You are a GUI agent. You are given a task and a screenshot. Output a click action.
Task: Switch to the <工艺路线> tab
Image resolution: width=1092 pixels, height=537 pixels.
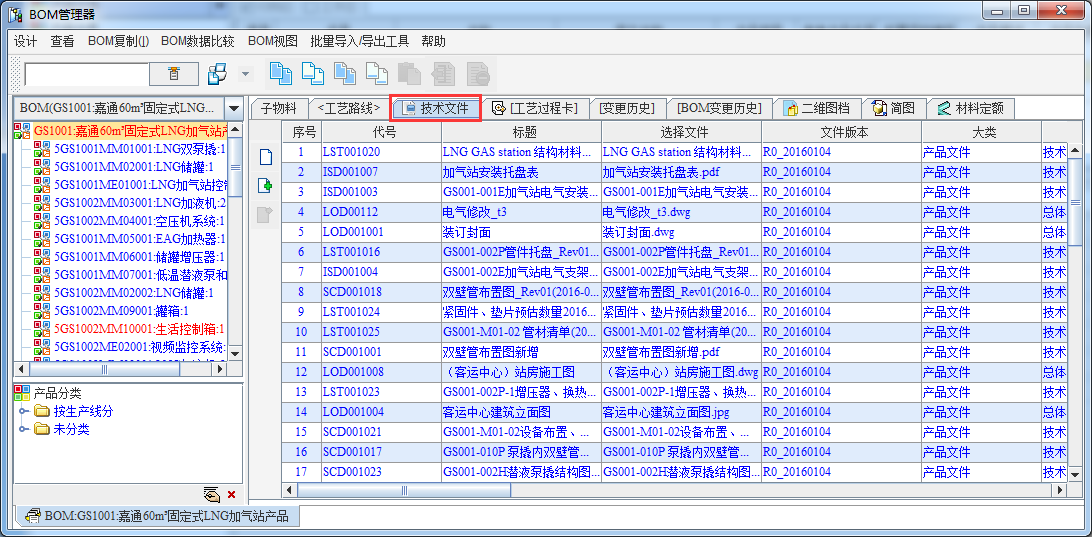(x=349, y=108)
